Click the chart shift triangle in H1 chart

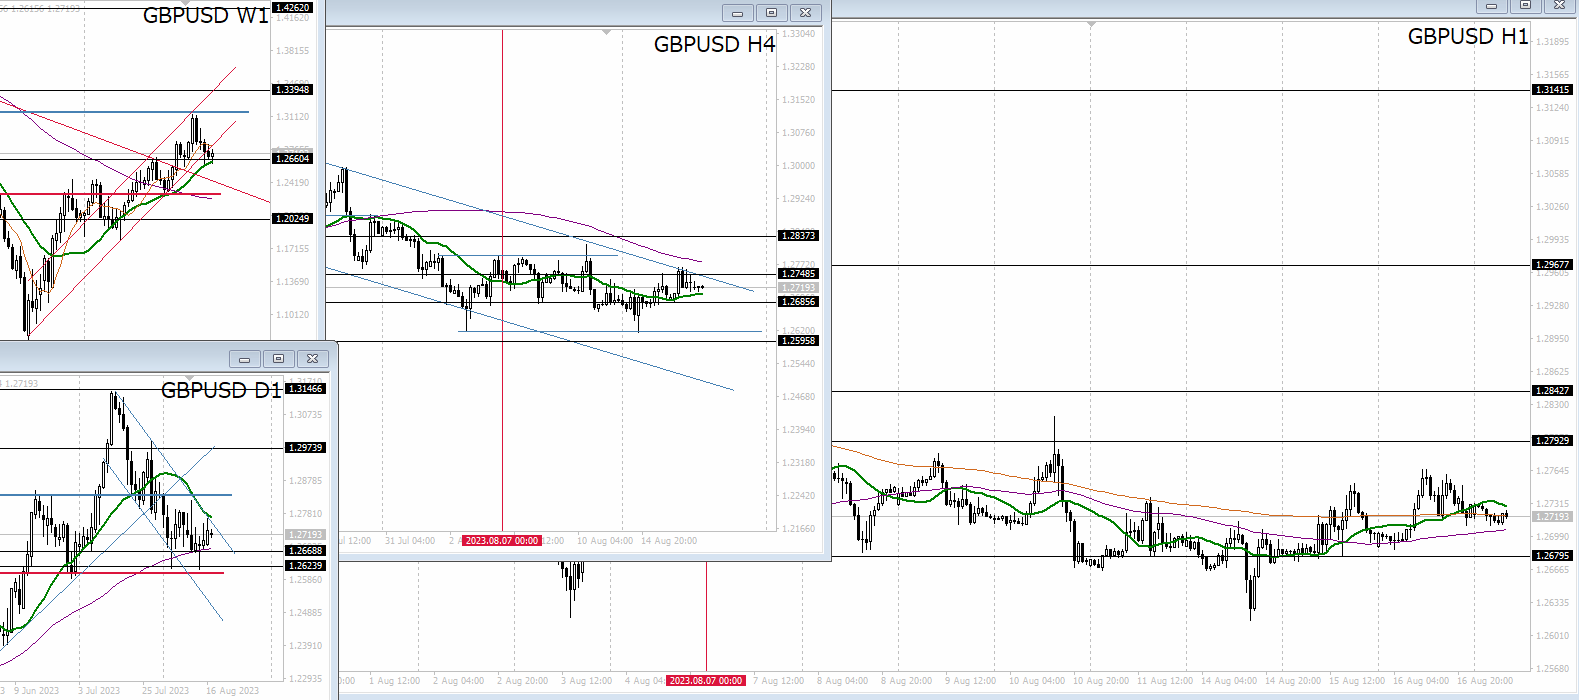(1091, 24)
